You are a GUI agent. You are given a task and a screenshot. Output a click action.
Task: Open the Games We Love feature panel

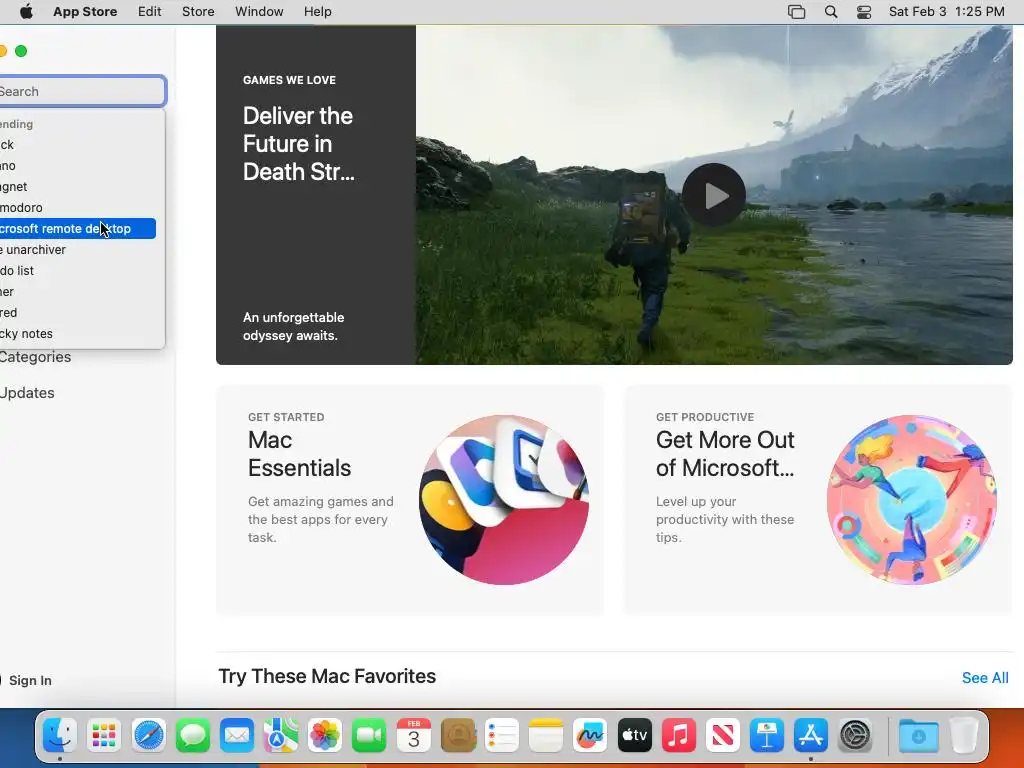coord(316,195)
